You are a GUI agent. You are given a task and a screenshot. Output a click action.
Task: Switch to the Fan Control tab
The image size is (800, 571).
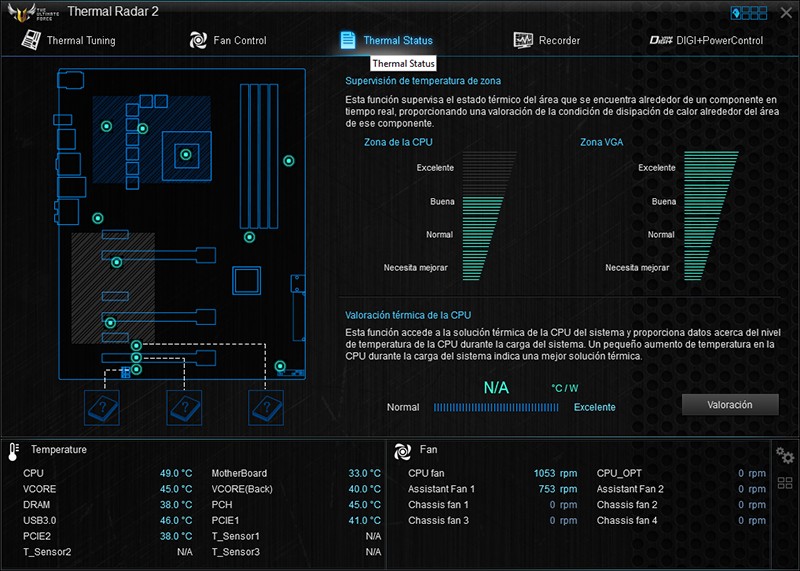[228, 40]
